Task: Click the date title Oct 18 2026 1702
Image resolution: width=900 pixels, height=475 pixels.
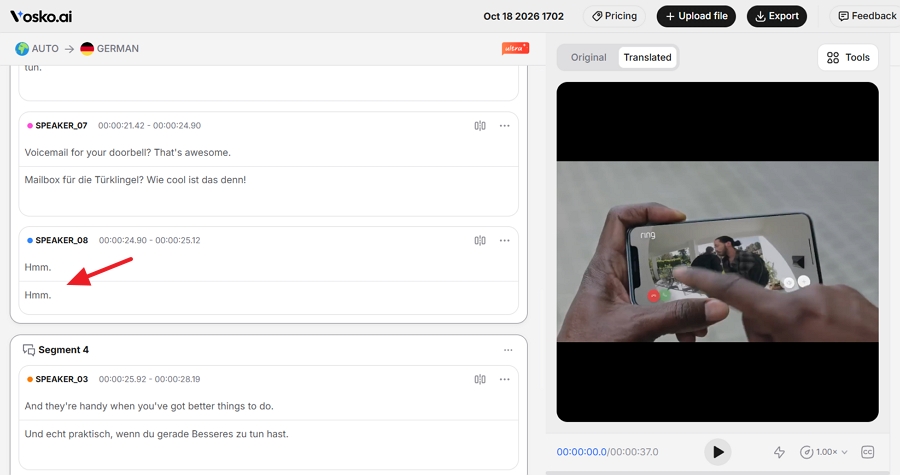Action: click(523, 16)
